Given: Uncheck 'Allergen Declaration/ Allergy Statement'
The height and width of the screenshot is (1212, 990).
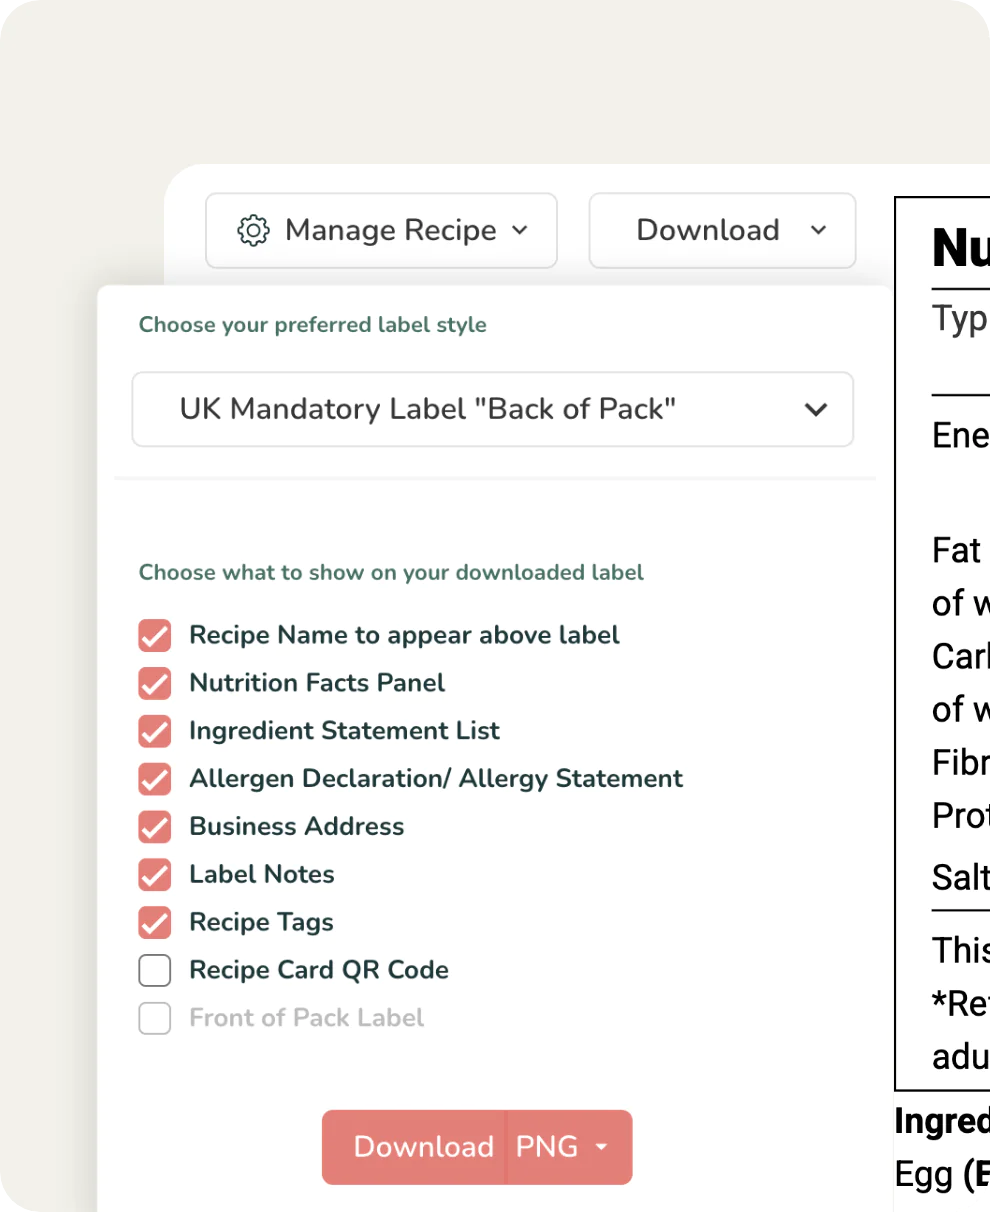Looking at the screenshot, I should coord(154,779).
